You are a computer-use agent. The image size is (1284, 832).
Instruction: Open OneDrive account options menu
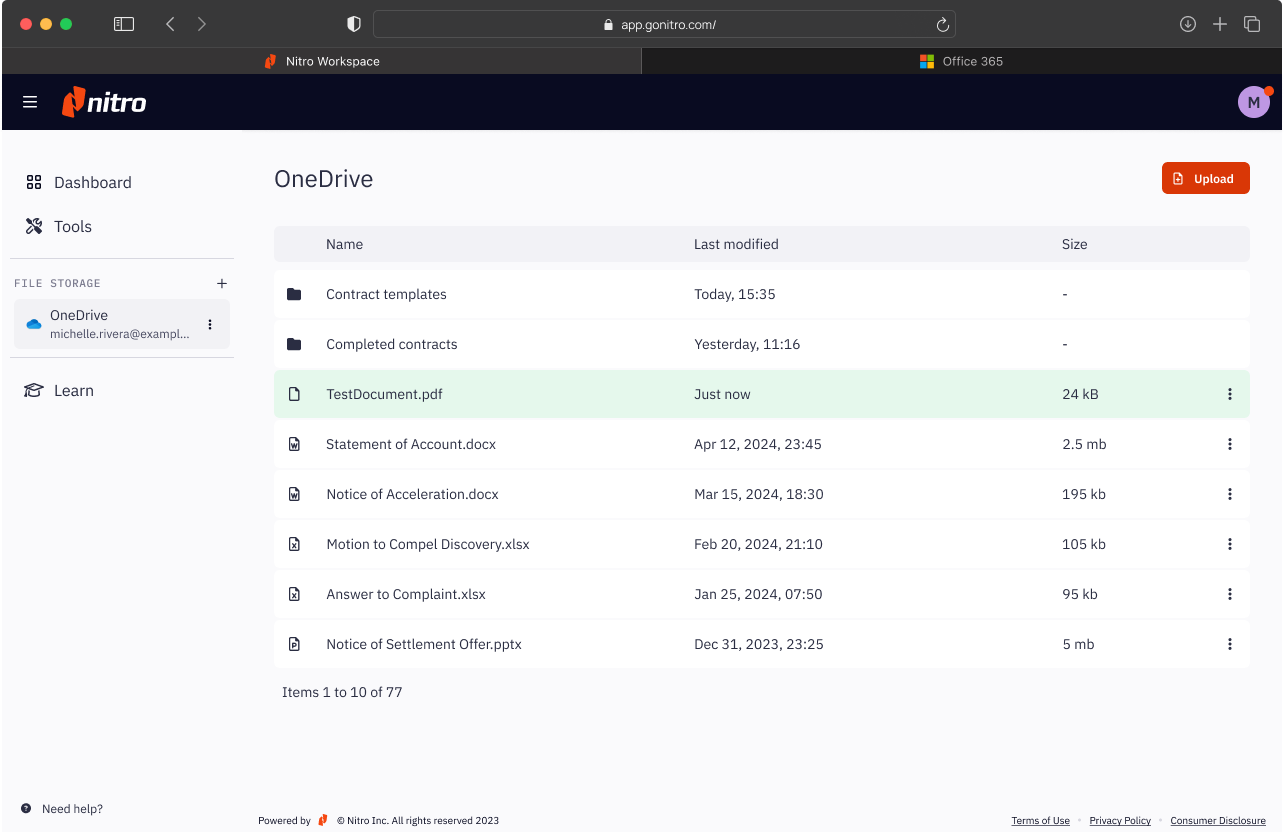210,324
